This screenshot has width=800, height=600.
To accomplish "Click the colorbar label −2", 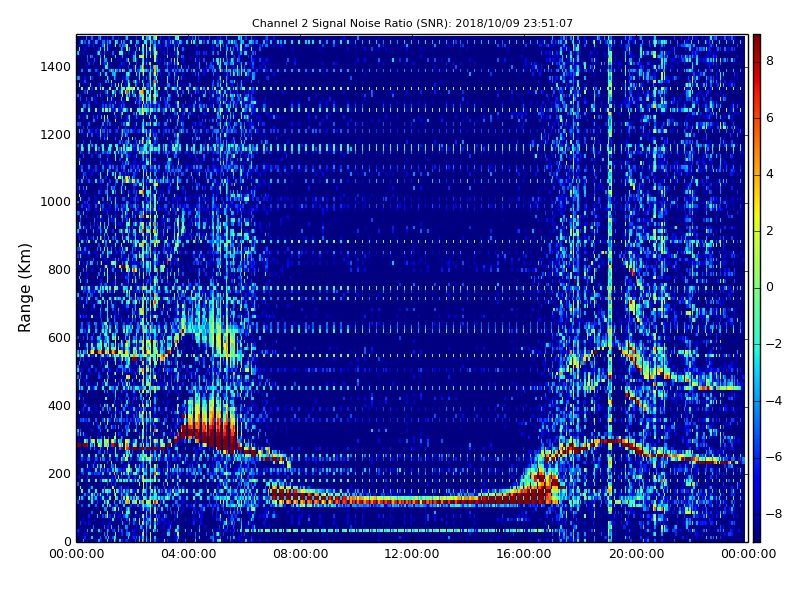I will (x=774, y=344).
